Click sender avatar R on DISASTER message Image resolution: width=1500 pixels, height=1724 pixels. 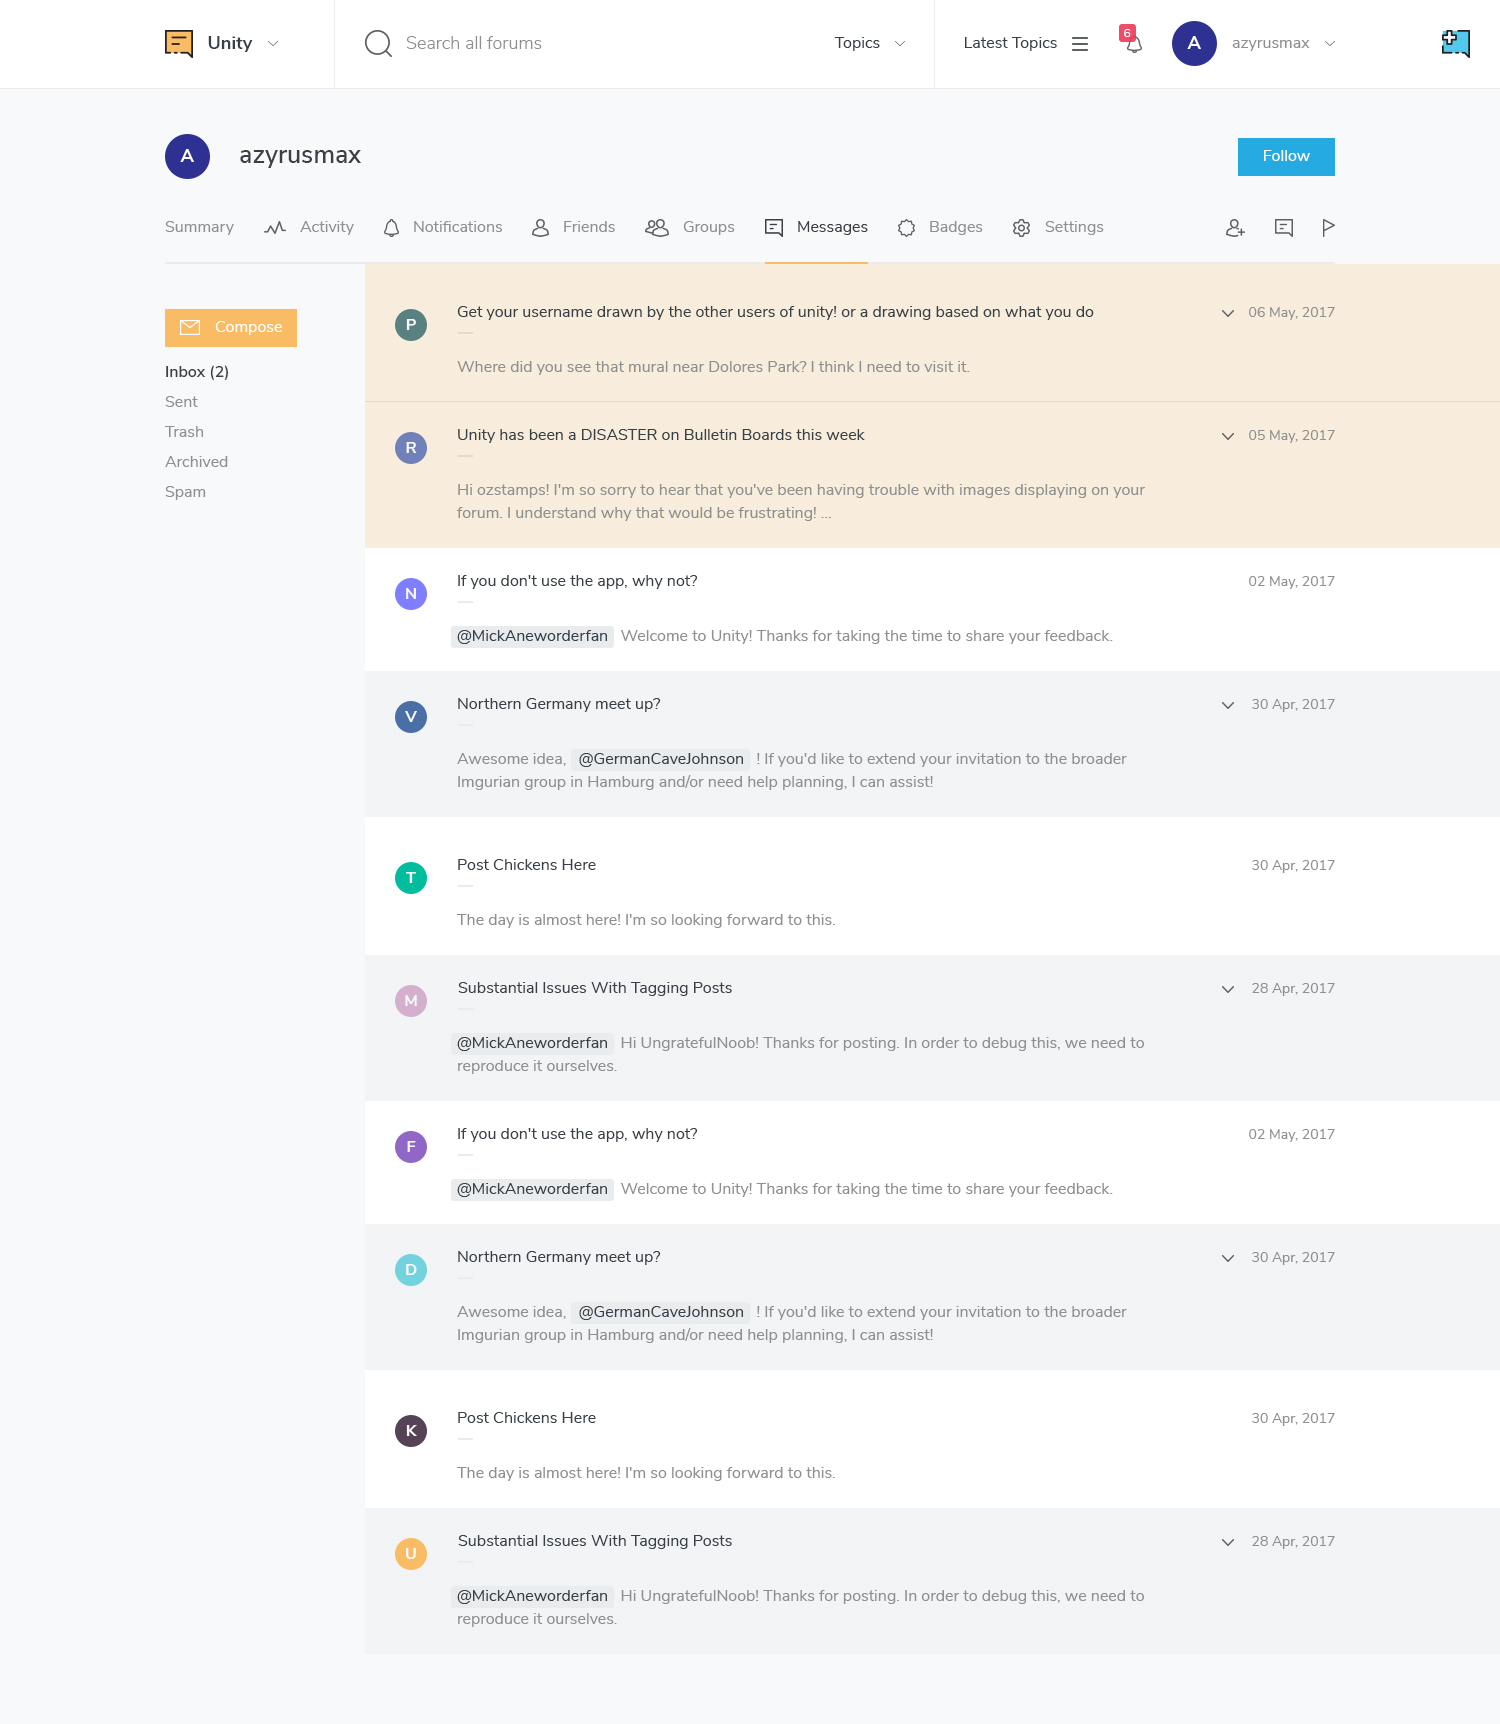coord(411,448)
